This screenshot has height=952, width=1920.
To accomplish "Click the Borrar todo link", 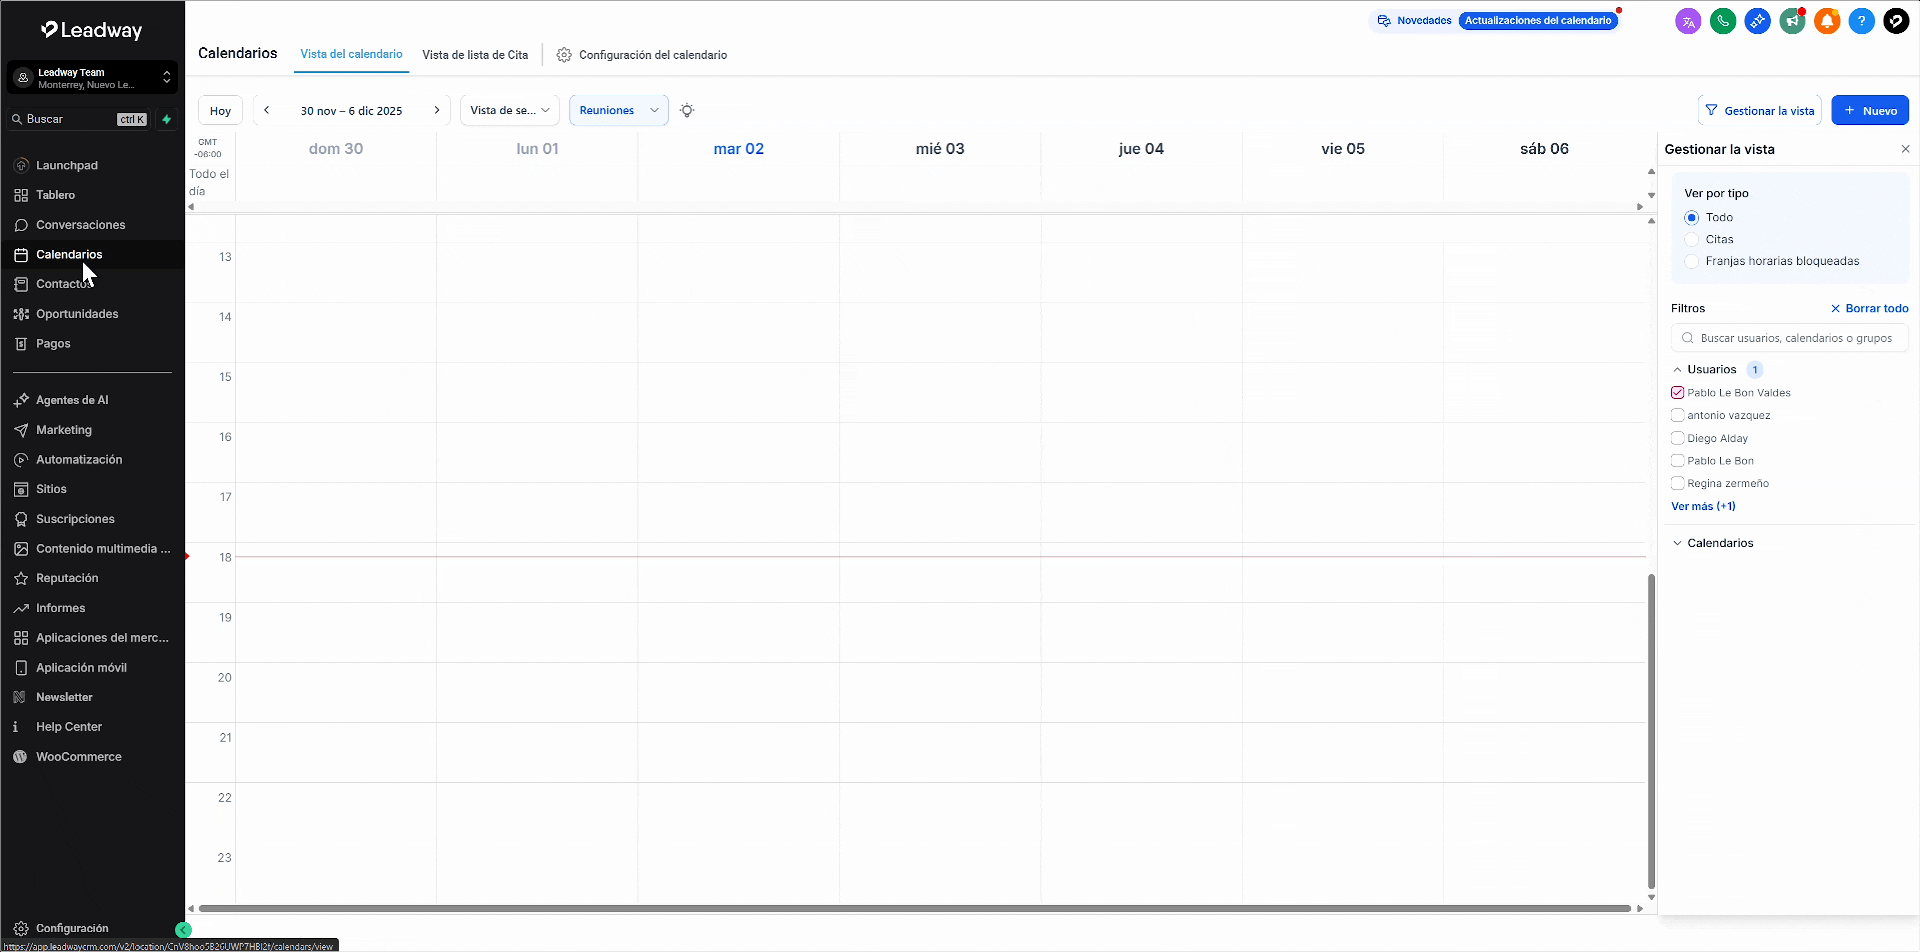I will click(x=1869, y=309).
